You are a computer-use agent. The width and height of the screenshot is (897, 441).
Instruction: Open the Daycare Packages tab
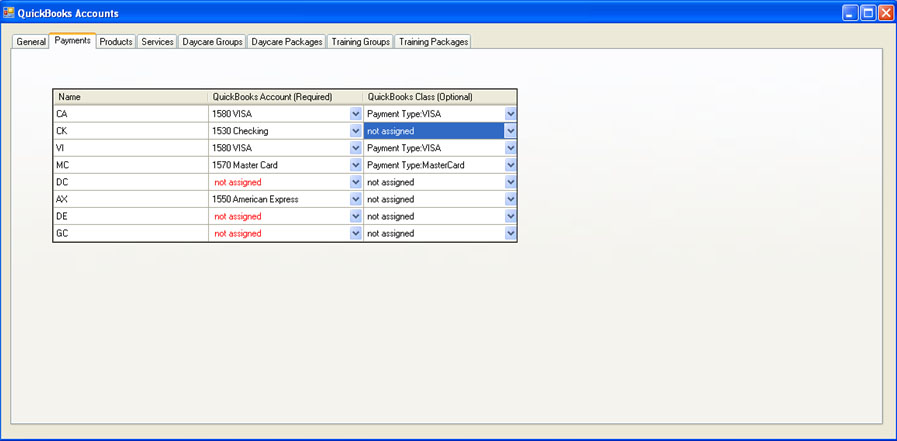[287, 42]
